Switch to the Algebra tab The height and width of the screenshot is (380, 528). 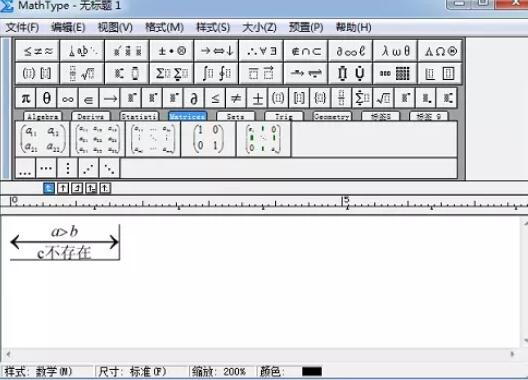tap(43, 116)
